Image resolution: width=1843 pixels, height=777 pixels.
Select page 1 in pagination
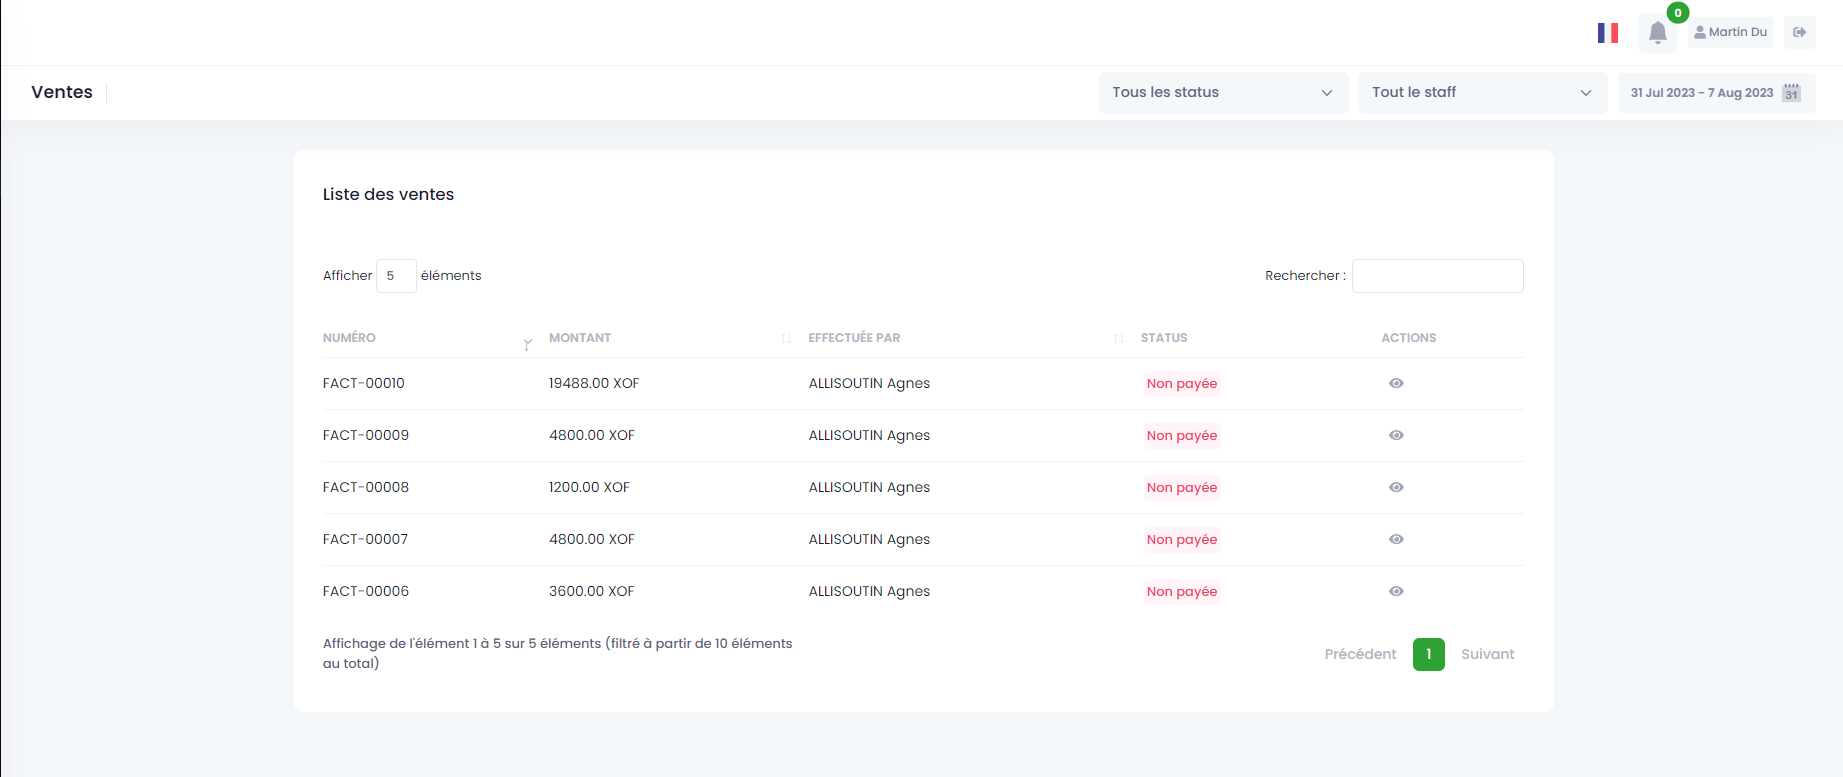coord(1428,654)
